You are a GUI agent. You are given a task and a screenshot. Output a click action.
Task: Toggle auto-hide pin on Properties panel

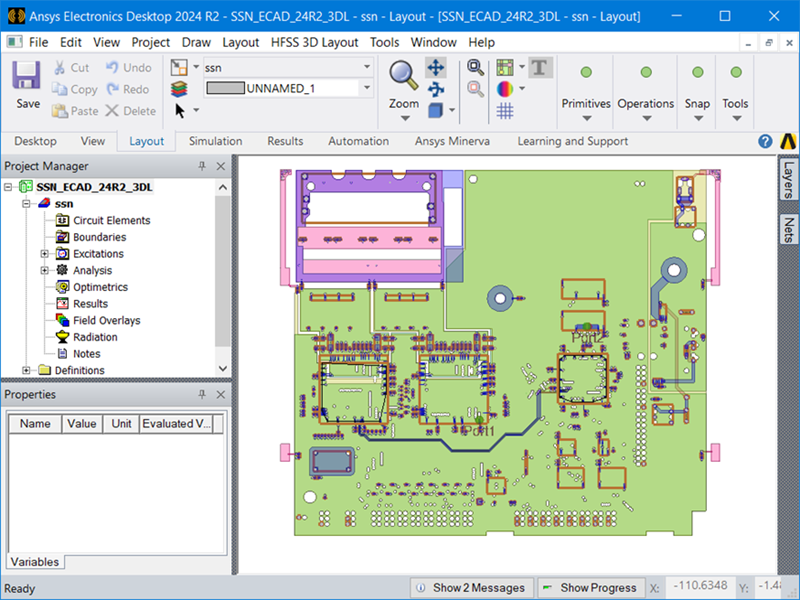click(203, 394)
